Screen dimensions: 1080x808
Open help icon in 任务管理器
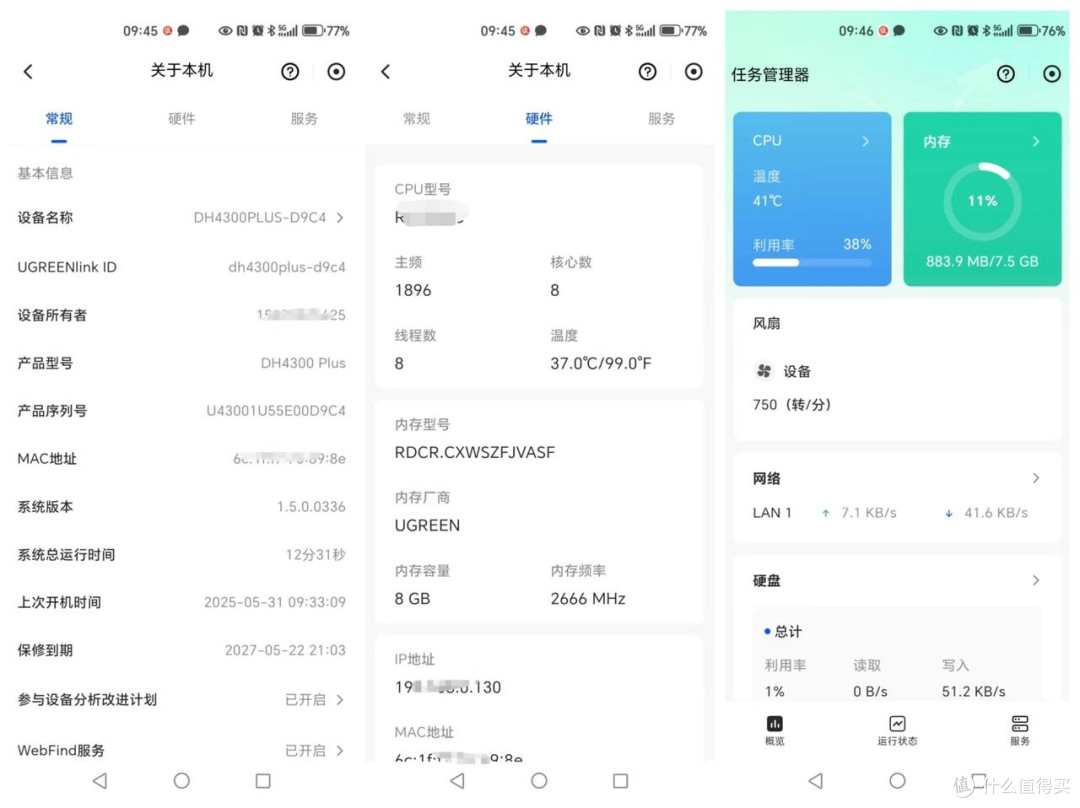tap(1006, 74)
